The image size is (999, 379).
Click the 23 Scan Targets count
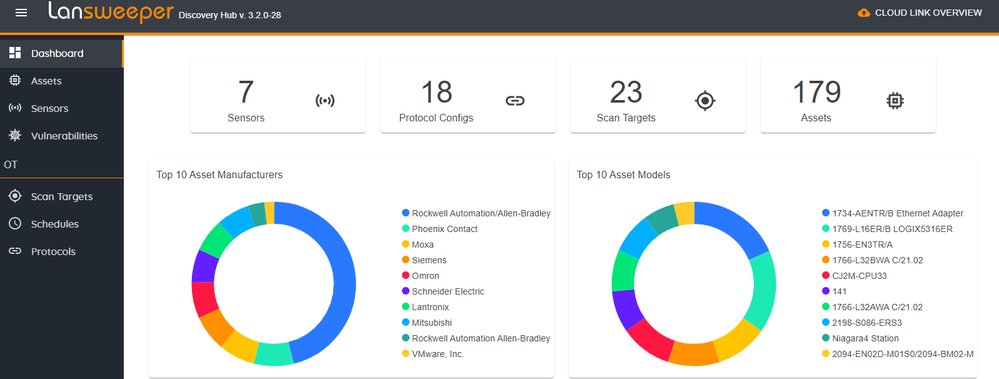[626, 92]
